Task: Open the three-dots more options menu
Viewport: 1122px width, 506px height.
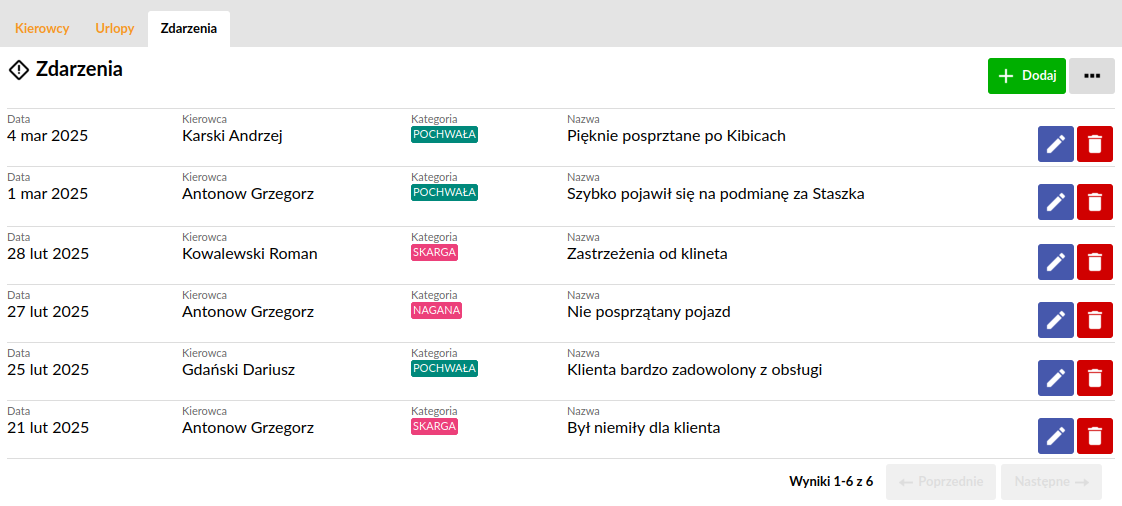Action: 1092,77
